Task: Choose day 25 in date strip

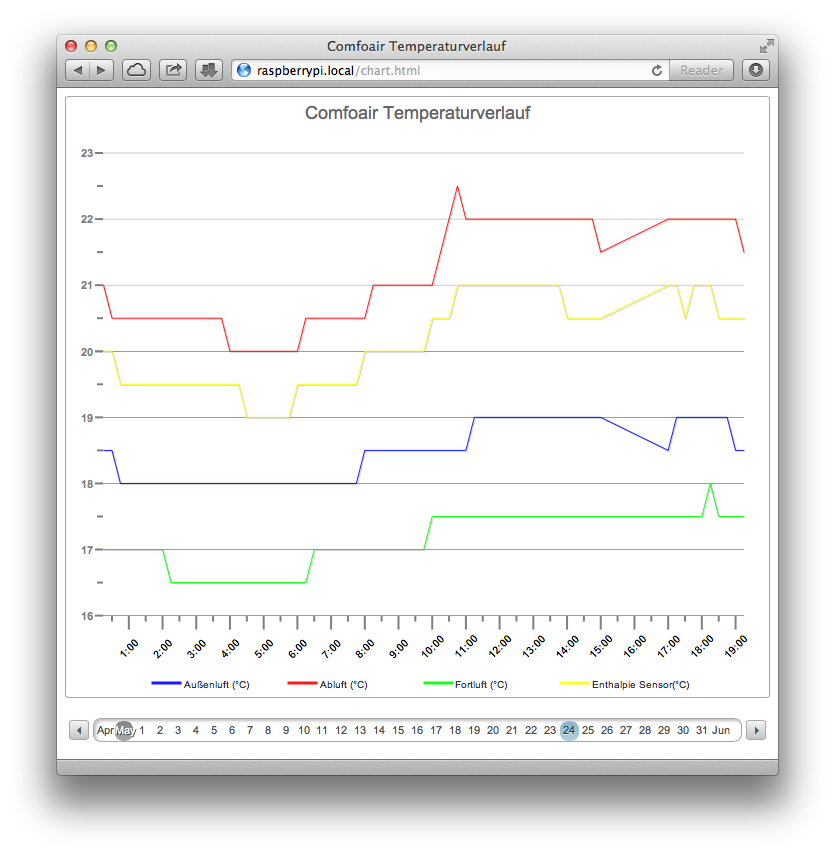Action: (x=588, y=730)
